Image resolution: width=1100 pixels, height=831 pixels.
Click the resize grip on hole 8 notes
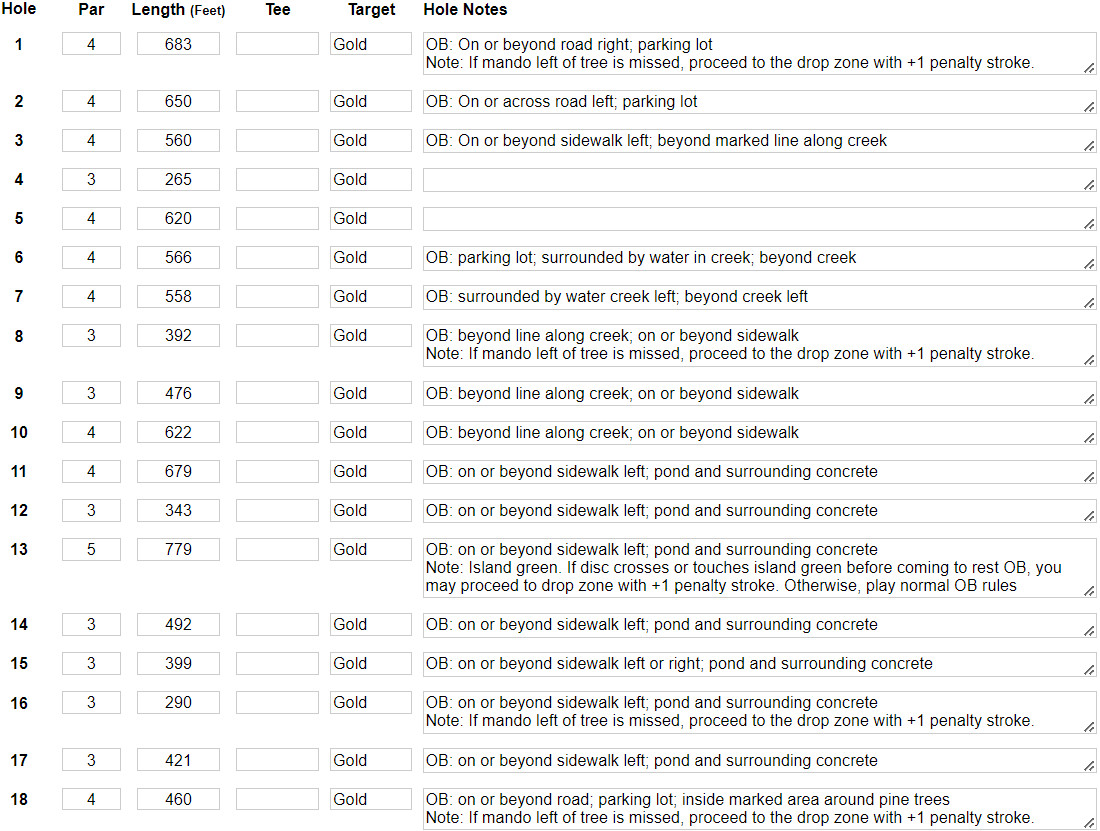point(1088,360)
